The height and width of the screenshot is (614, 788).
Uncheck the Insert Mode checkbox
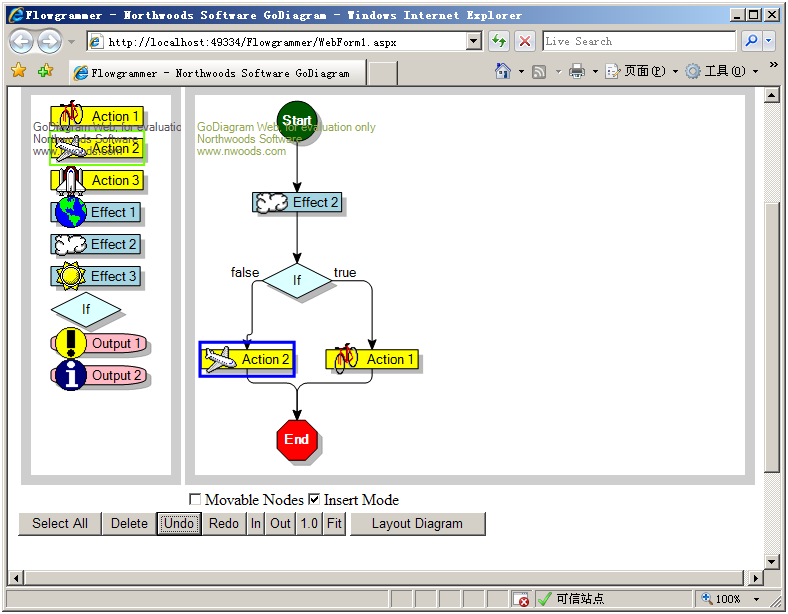click(x=314, y=499)
